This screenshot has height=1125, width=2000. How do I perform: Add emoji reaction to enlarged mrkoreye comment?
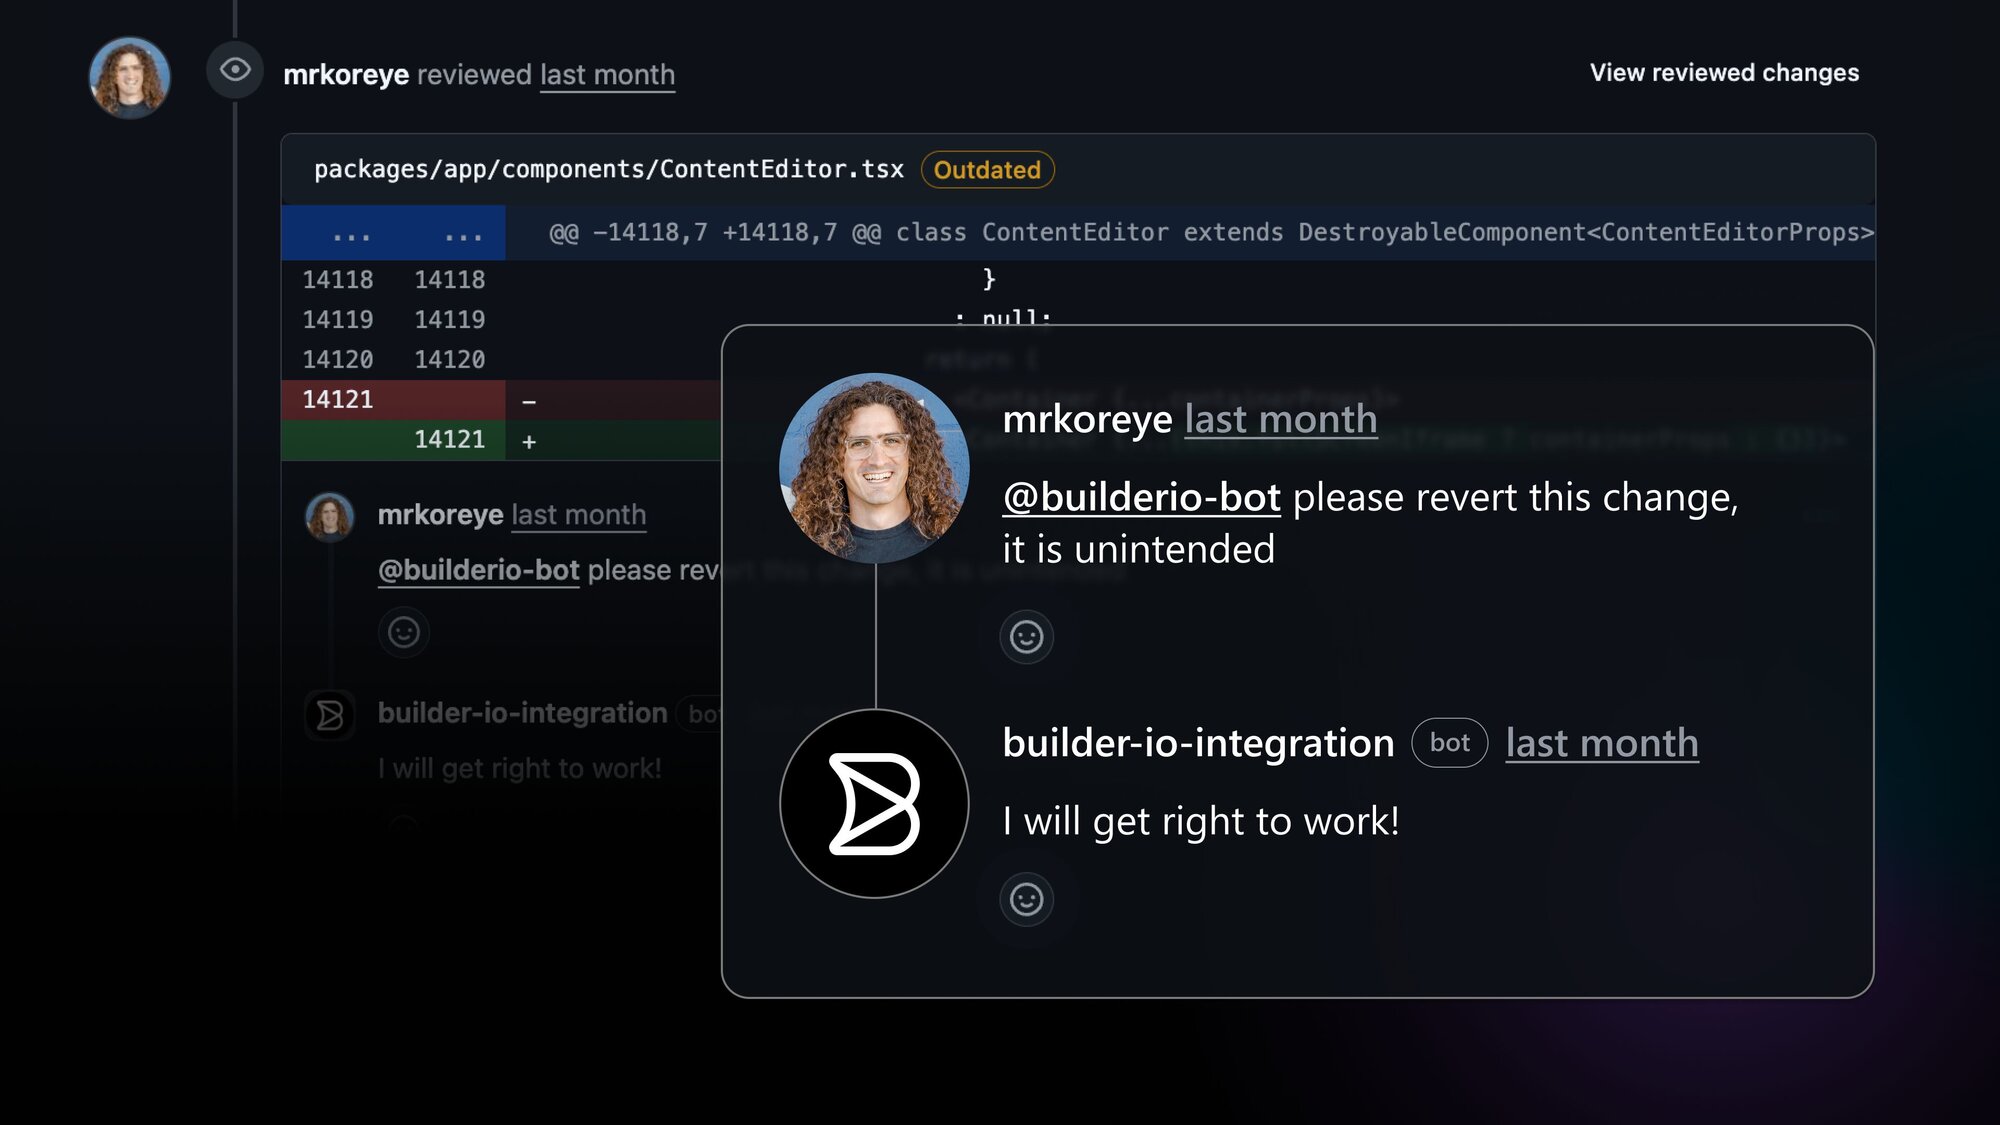[1026, 637]
